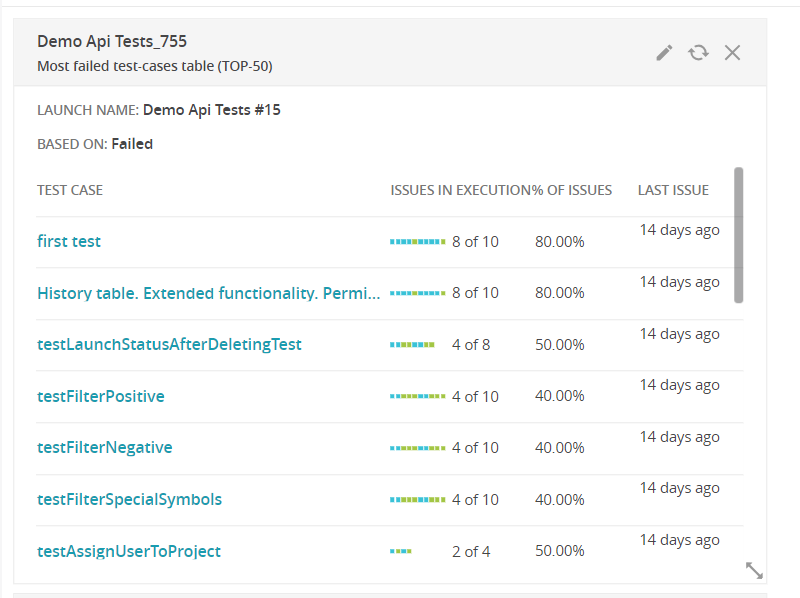800x598 pixels.
Task: Remove the widget using the X icon
Action: pyautogui.click(x=732, y=53)
